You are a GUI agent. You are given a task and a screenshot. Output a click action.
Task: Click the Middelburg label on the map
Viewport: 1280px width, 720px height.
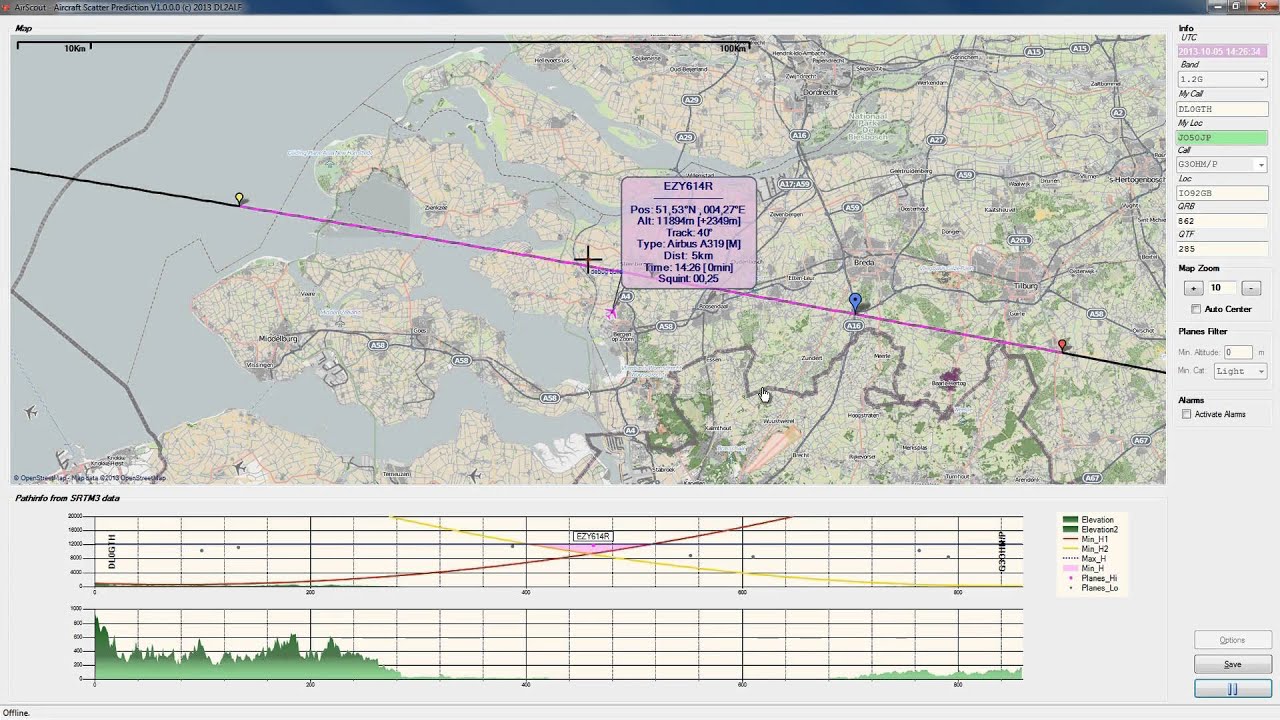(278, 339)
